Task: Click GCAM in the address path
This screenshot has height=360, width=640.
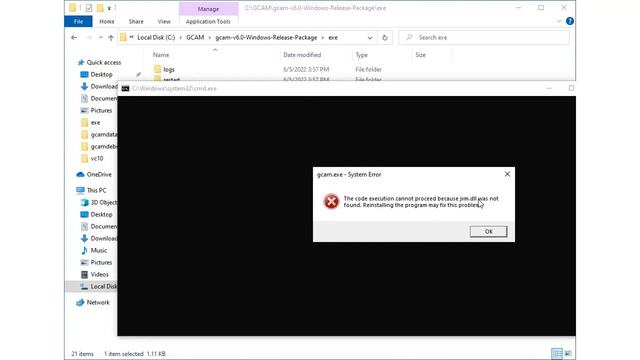Action: point(195,38)
